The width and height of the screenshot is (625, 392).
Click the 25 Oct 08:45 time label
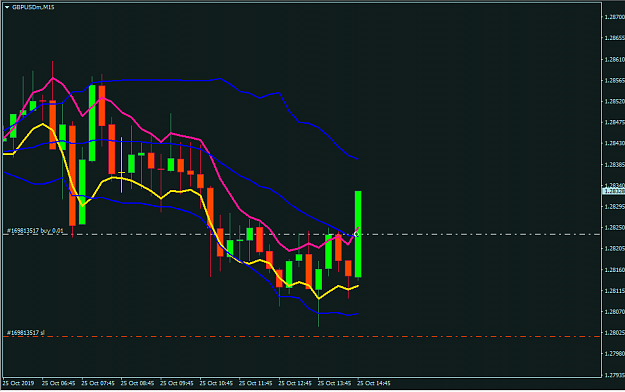(x=138, y=383)
